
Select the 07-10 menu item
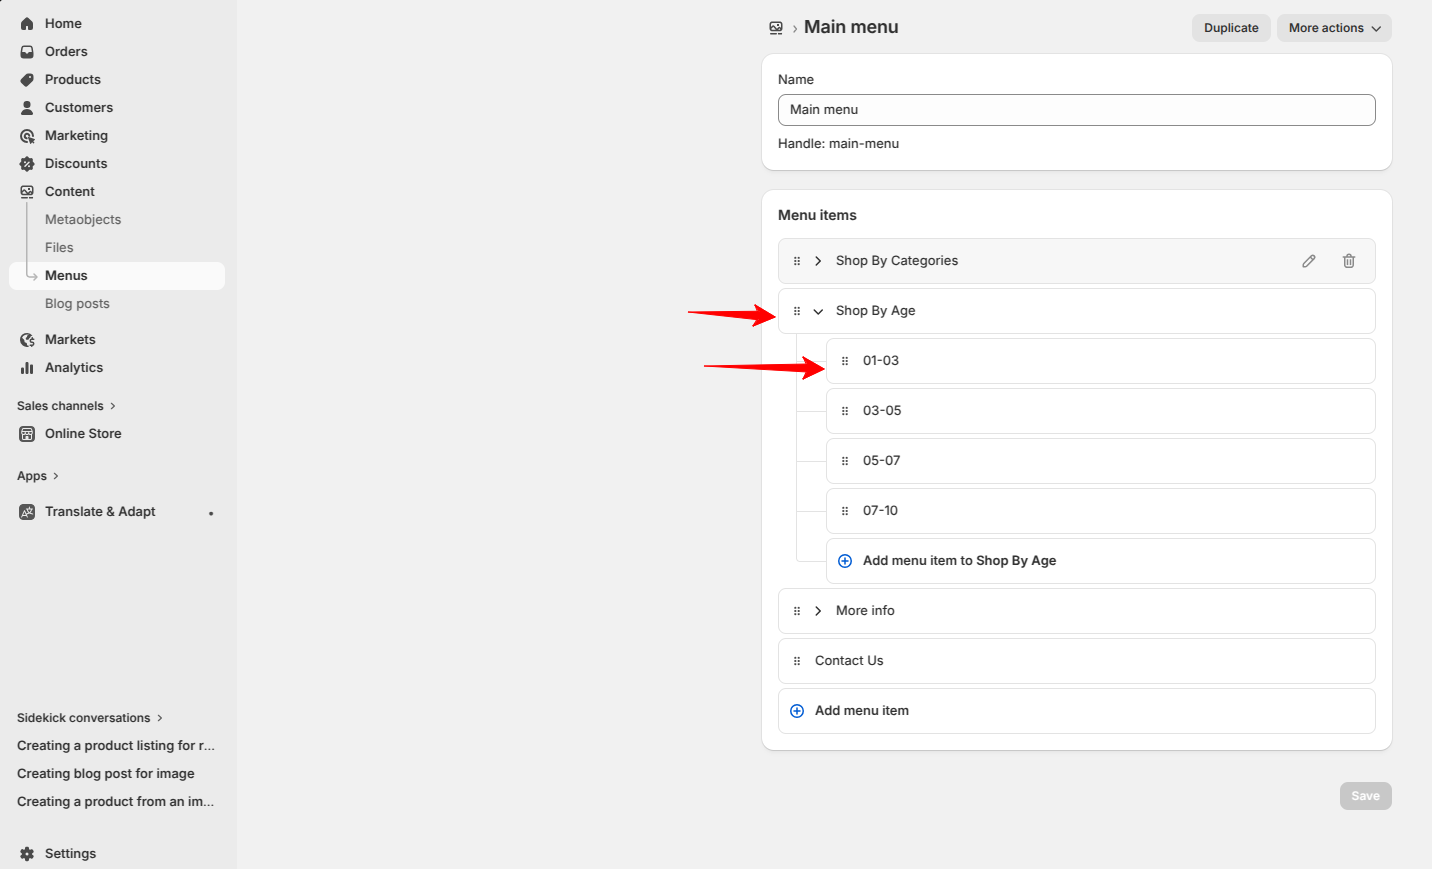tap(1100, 511)
